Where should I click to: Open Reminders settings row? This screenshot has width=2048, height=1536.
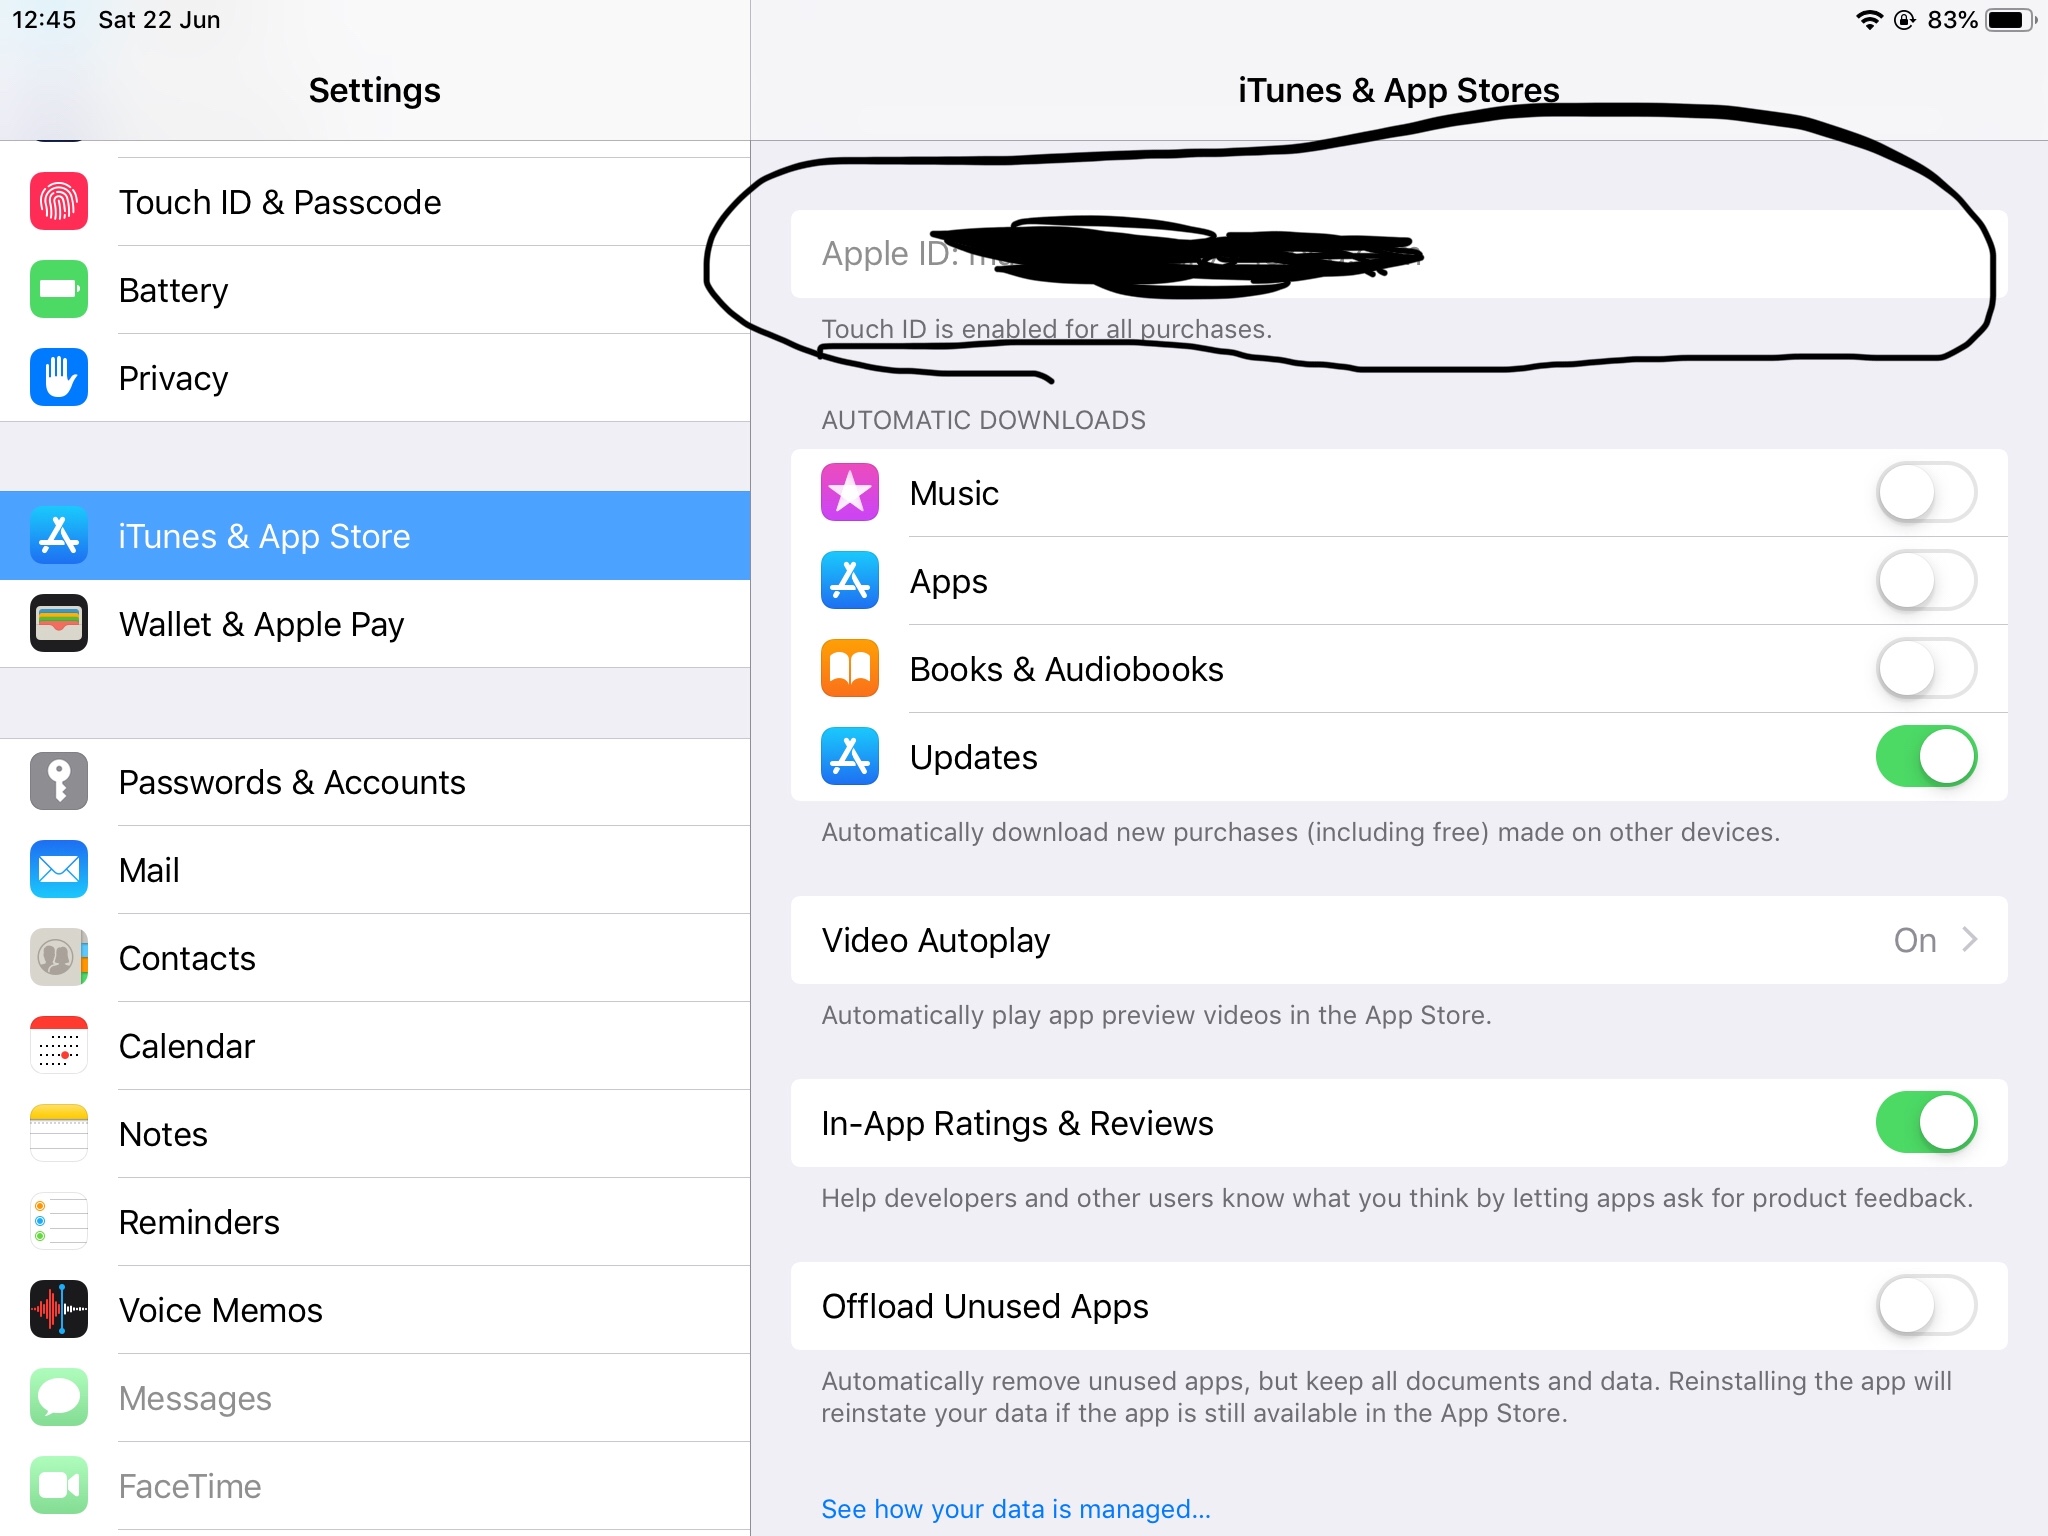pyautogui.click(x=199, y=1222)
